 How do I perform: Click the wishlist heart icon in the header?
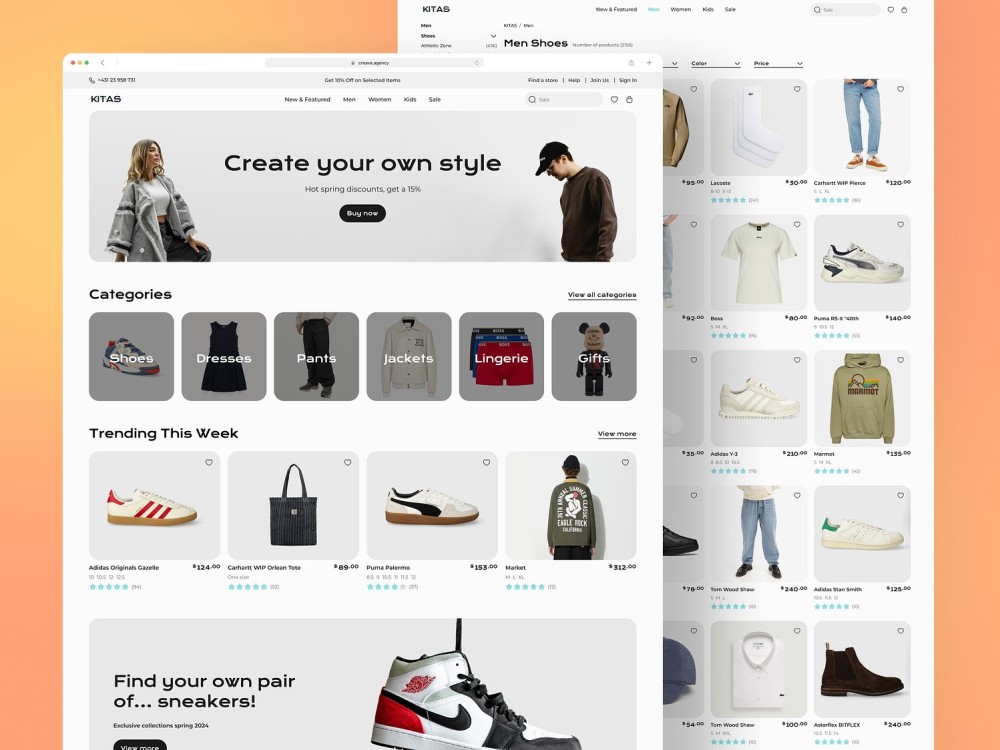pos(614,99)
